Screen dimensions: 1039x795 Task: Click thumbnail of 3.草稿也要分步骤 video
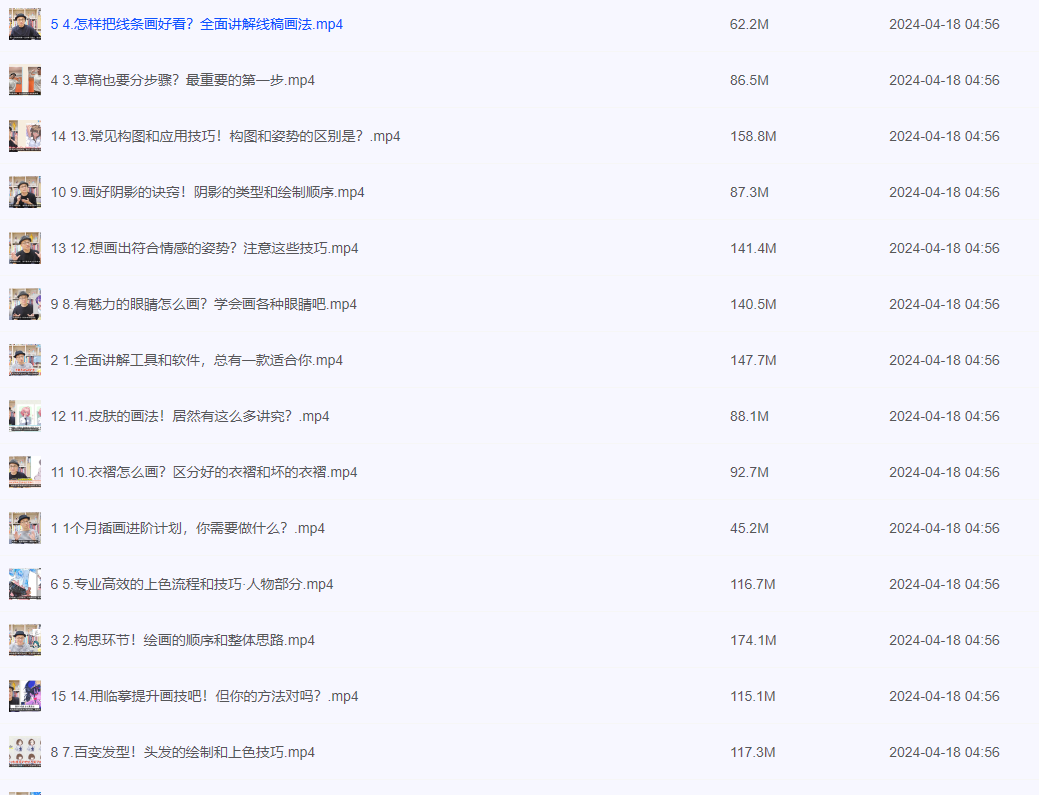pyautogui.click(x=25, y=80)
